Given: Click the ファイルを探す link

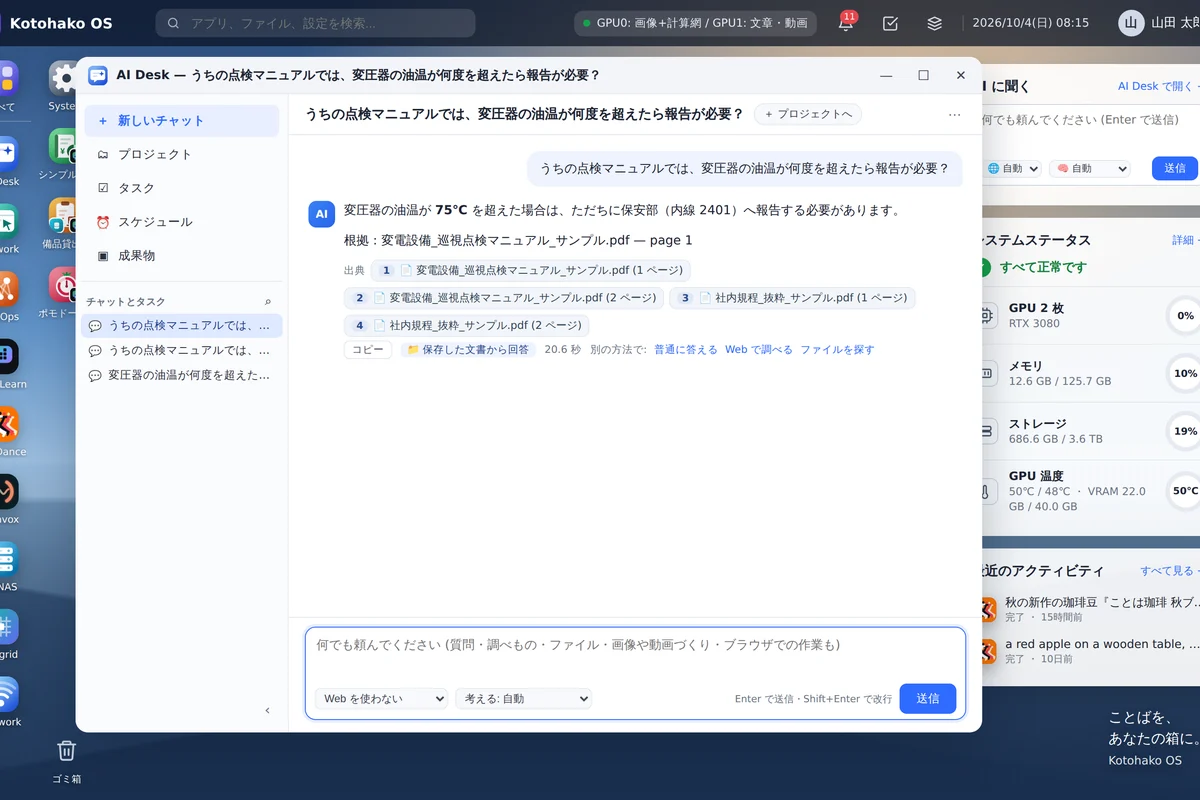Looking at the screenshot, I should coord(837,350).
